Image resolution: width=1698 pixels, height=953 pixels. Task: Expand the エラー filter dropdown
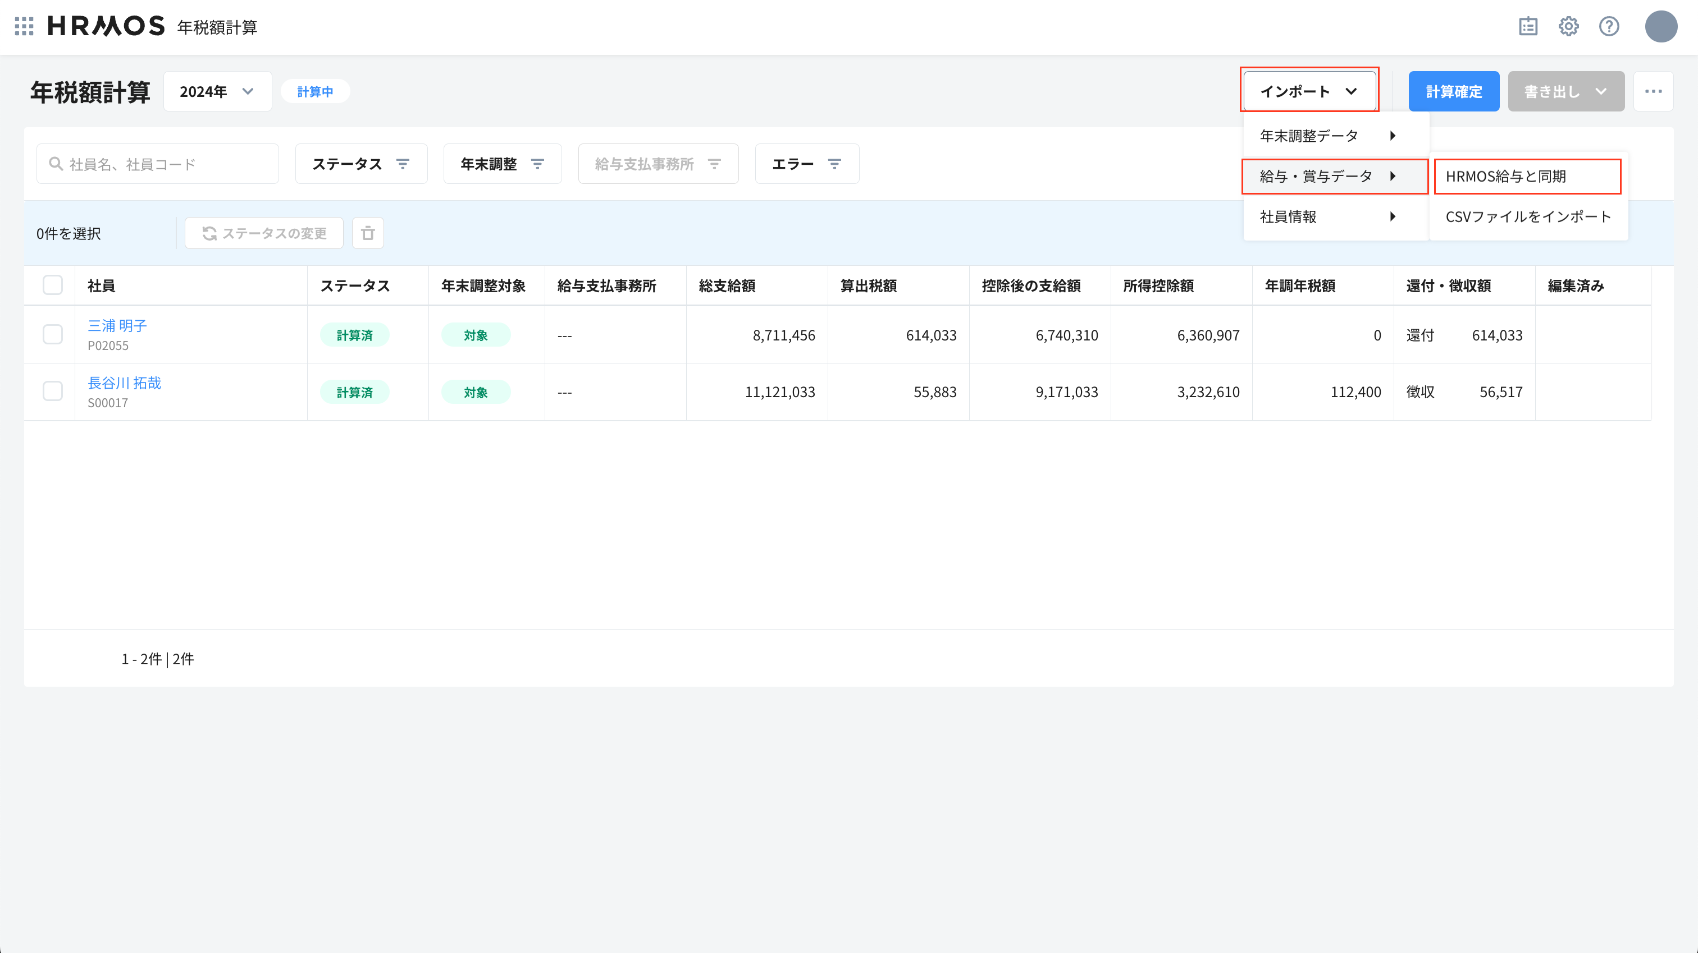(x=806, y=164)
